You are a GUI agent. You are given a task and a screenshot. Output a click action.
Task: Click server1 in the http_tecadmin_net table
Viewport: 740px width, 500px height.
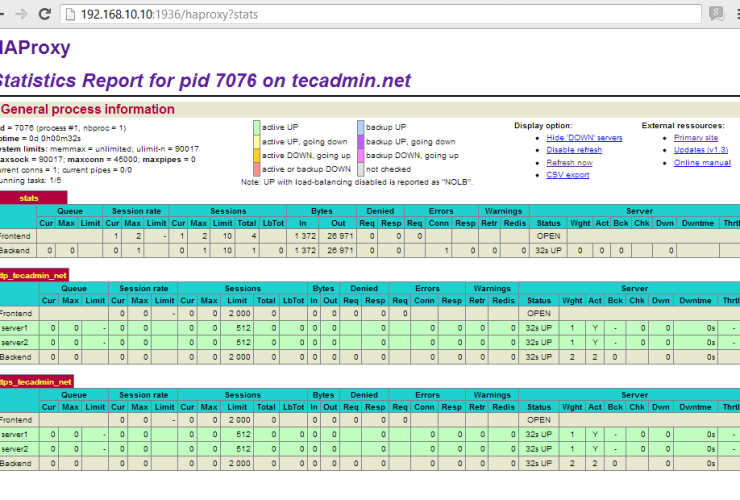[x=14, y=327]
